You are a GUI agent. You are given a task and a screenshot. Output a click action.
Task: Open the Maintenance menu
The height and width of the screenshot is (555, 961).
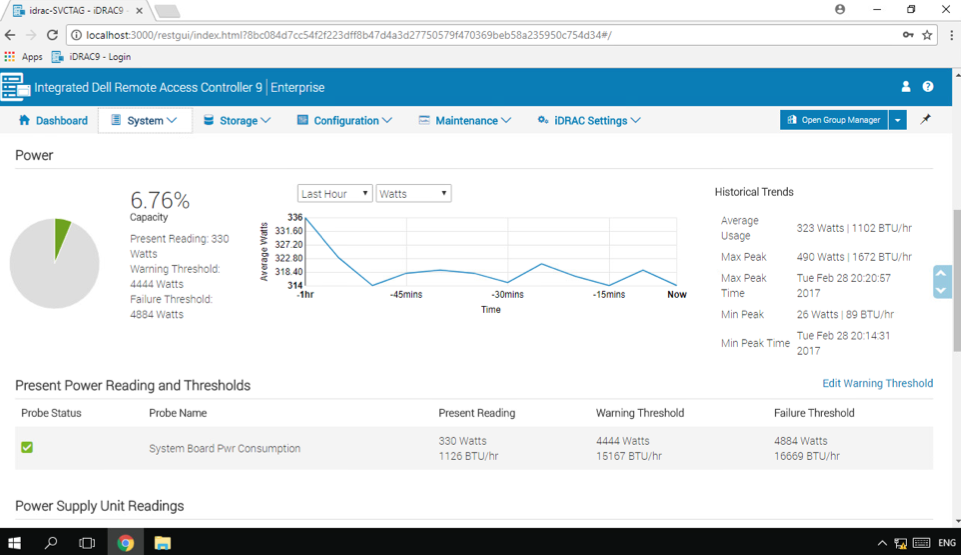click(465, 121)
